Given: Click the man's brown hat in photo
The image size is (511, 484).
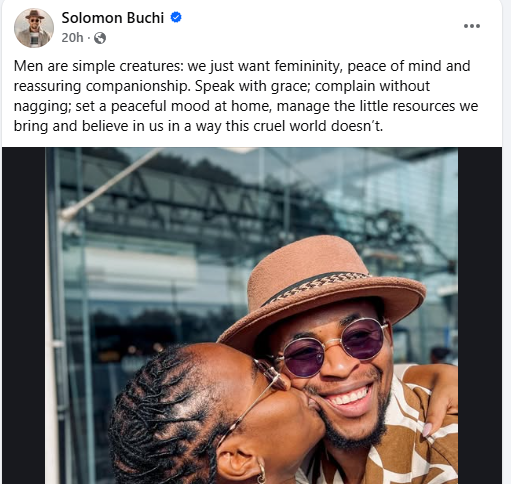Looking at the screenshot, I should pos(322,285).
